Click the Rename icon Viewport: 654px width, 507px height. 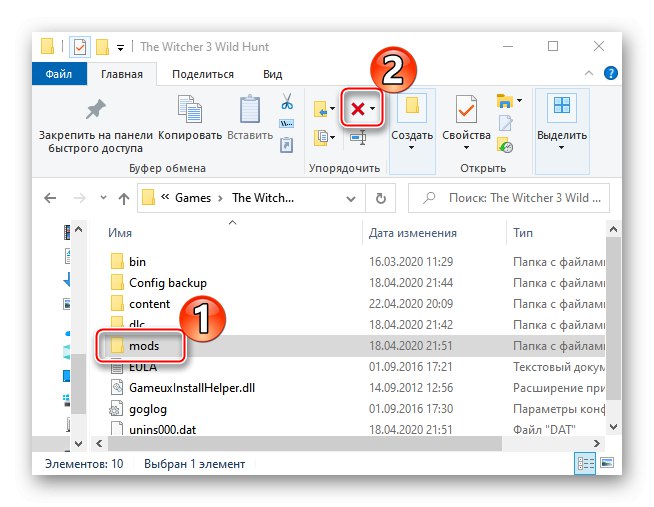tap(358, 137)
